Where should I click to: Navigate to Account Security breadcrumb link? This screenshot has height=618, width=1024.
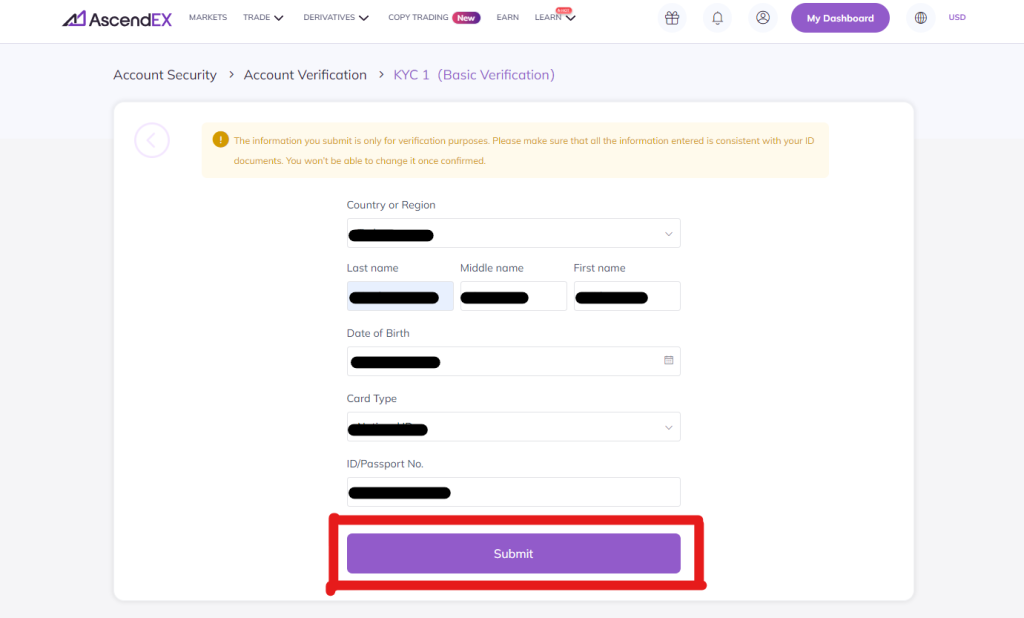(164, 74)
